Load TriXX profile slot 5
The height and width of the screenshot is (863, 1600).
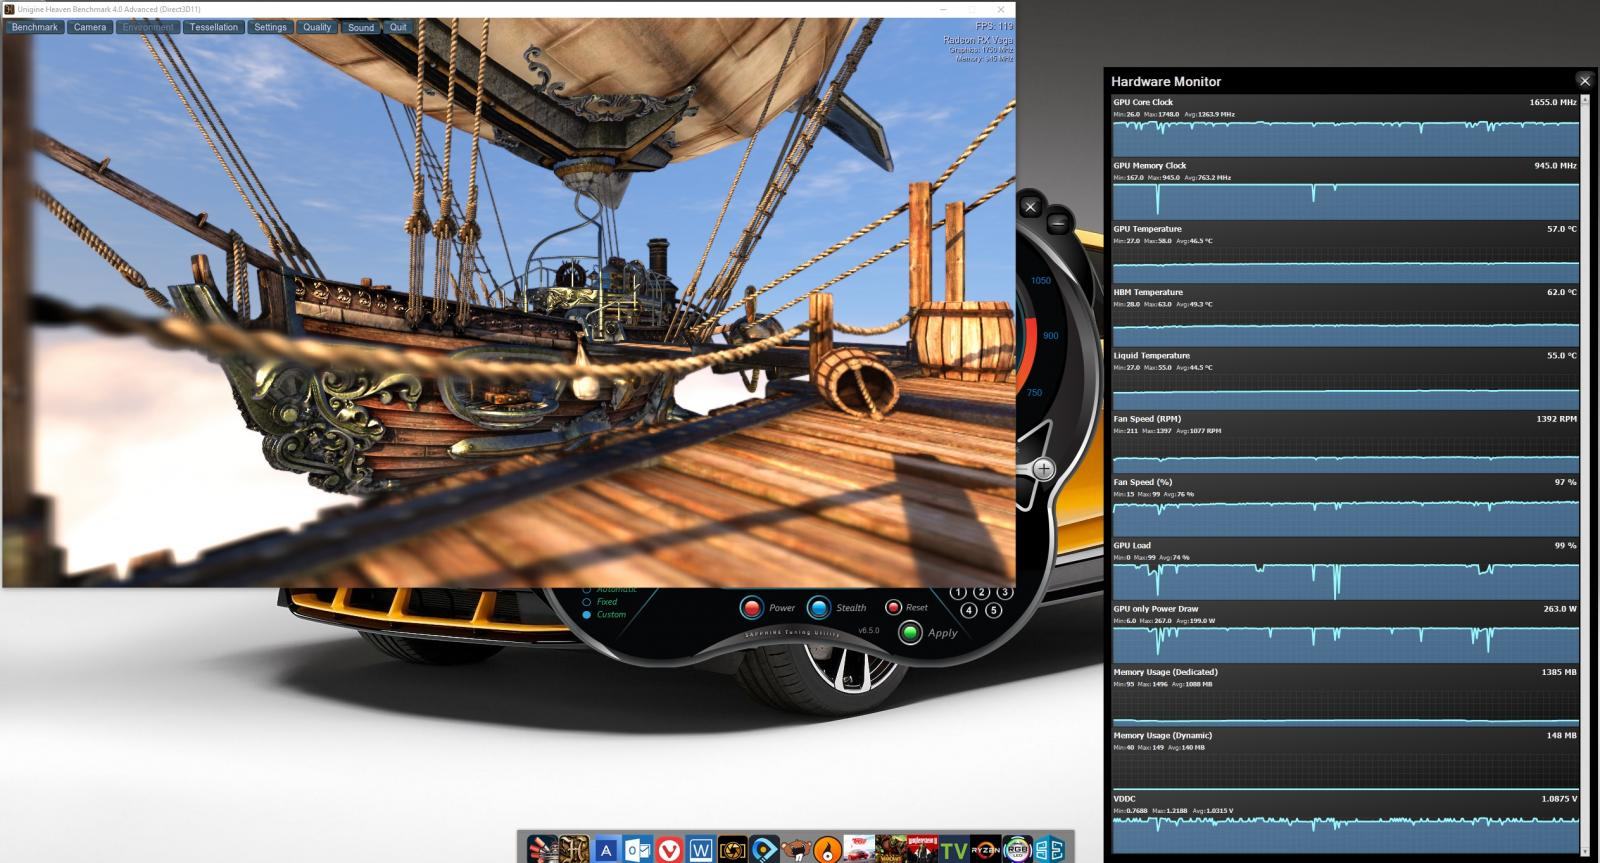[993, 610]
